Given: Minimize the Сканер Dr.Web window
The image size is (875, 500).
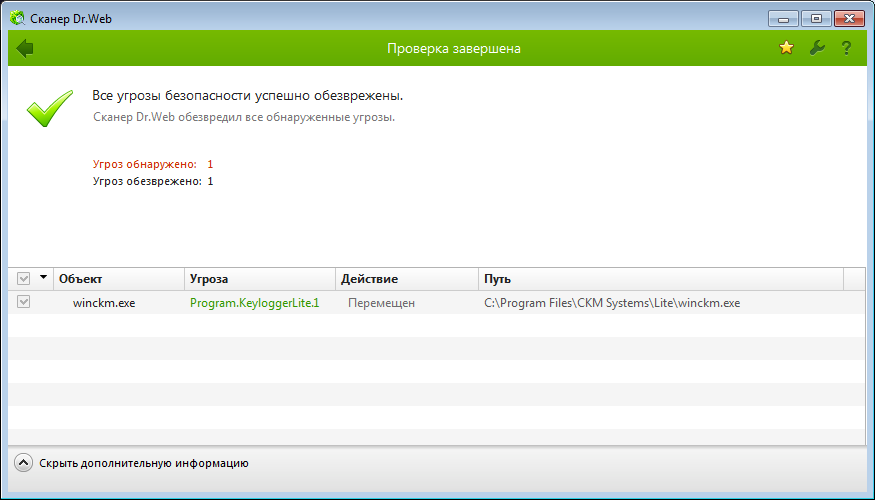Looking at the screenshot, I should click(784, 17).
